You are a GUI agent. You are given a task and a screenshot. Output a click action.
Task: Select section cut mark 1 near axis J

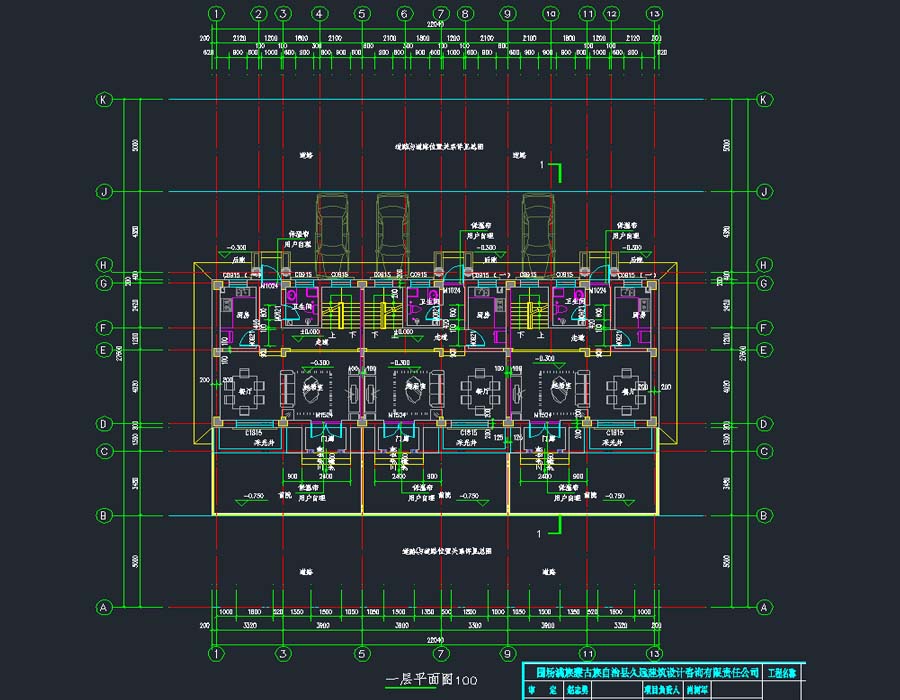pyautogui.click(x=550, y=171)
